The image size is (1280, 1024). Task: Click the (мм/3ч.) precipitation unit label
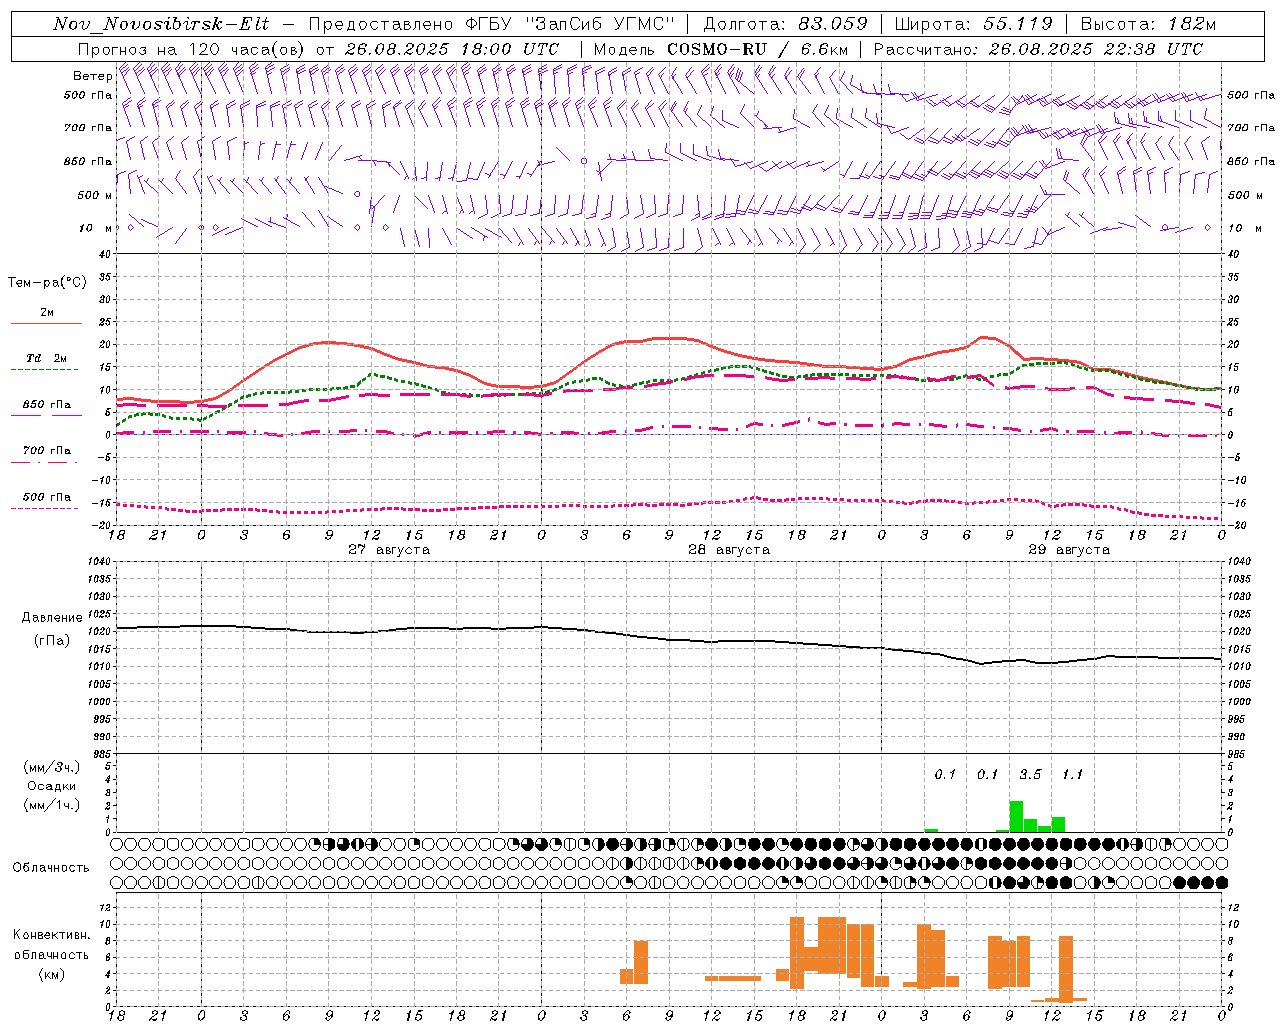click(x=52, y=767)
